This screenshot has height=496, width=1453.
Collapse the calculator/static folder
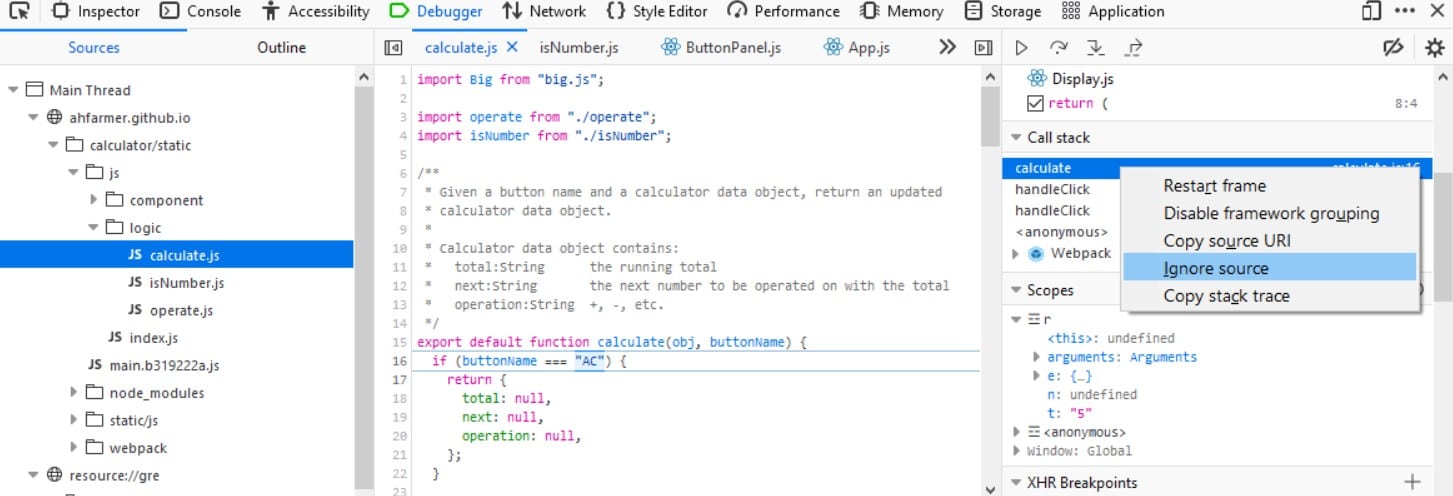(54, 145)
